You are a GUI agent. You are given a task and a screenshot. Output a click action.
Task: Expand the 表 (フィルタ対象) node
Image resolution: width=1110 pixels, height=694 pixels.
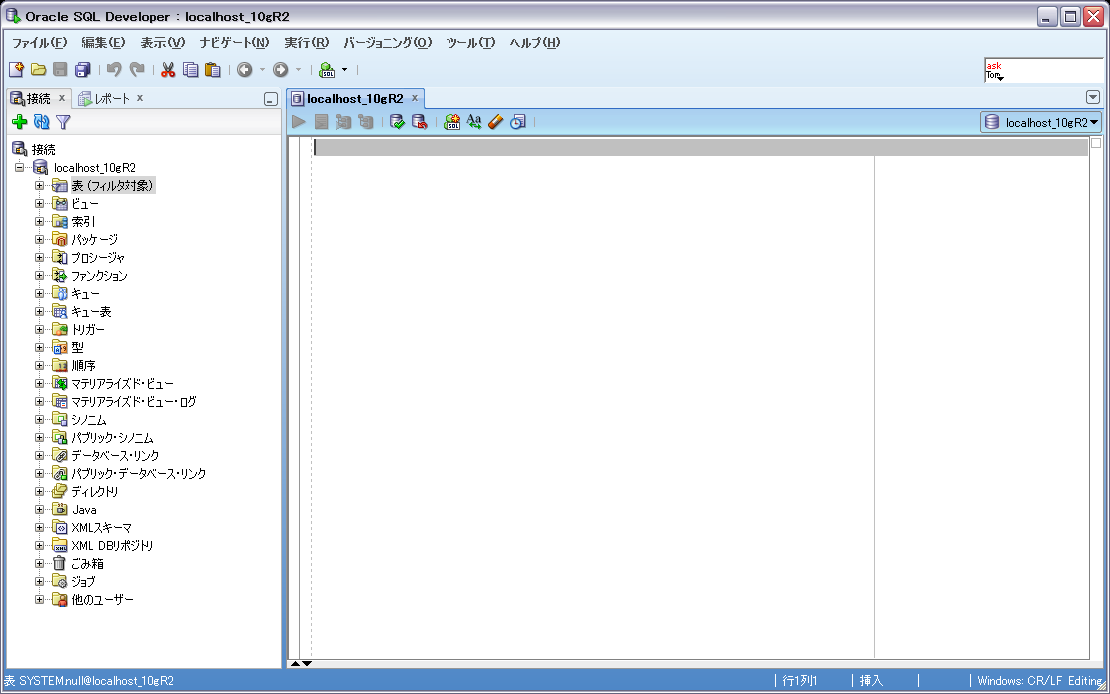(40, 186)
